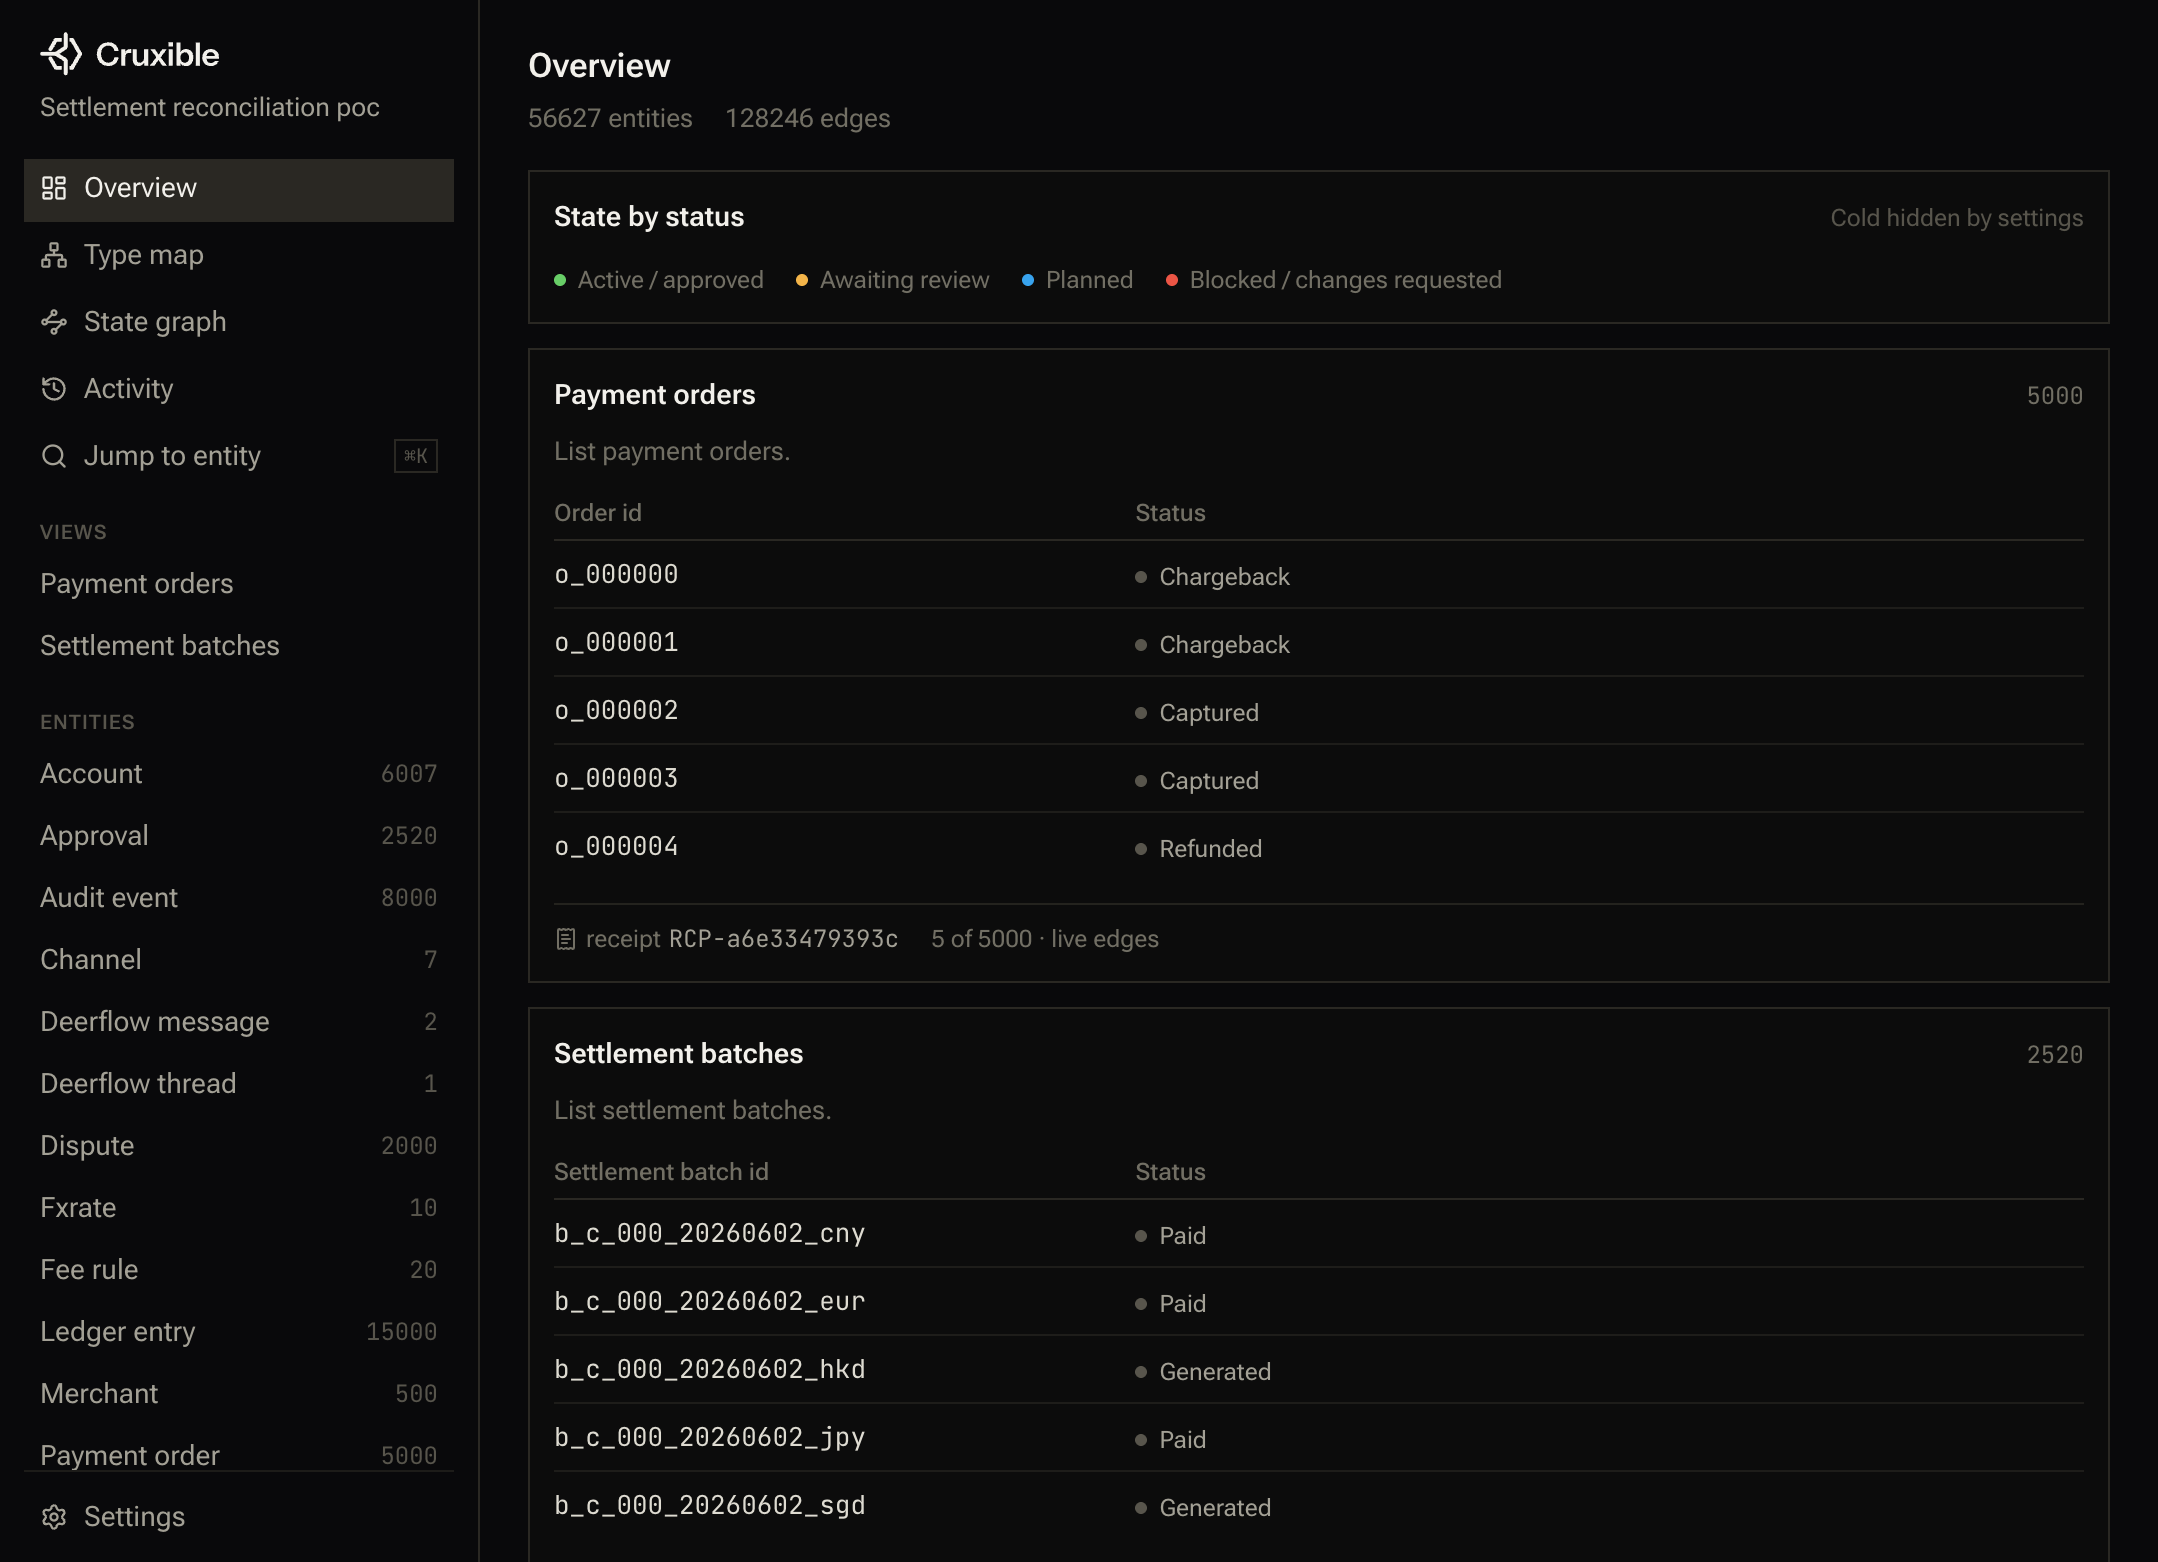Select the Dispute entity type

pyautogui.click(x=239, y=1146)
